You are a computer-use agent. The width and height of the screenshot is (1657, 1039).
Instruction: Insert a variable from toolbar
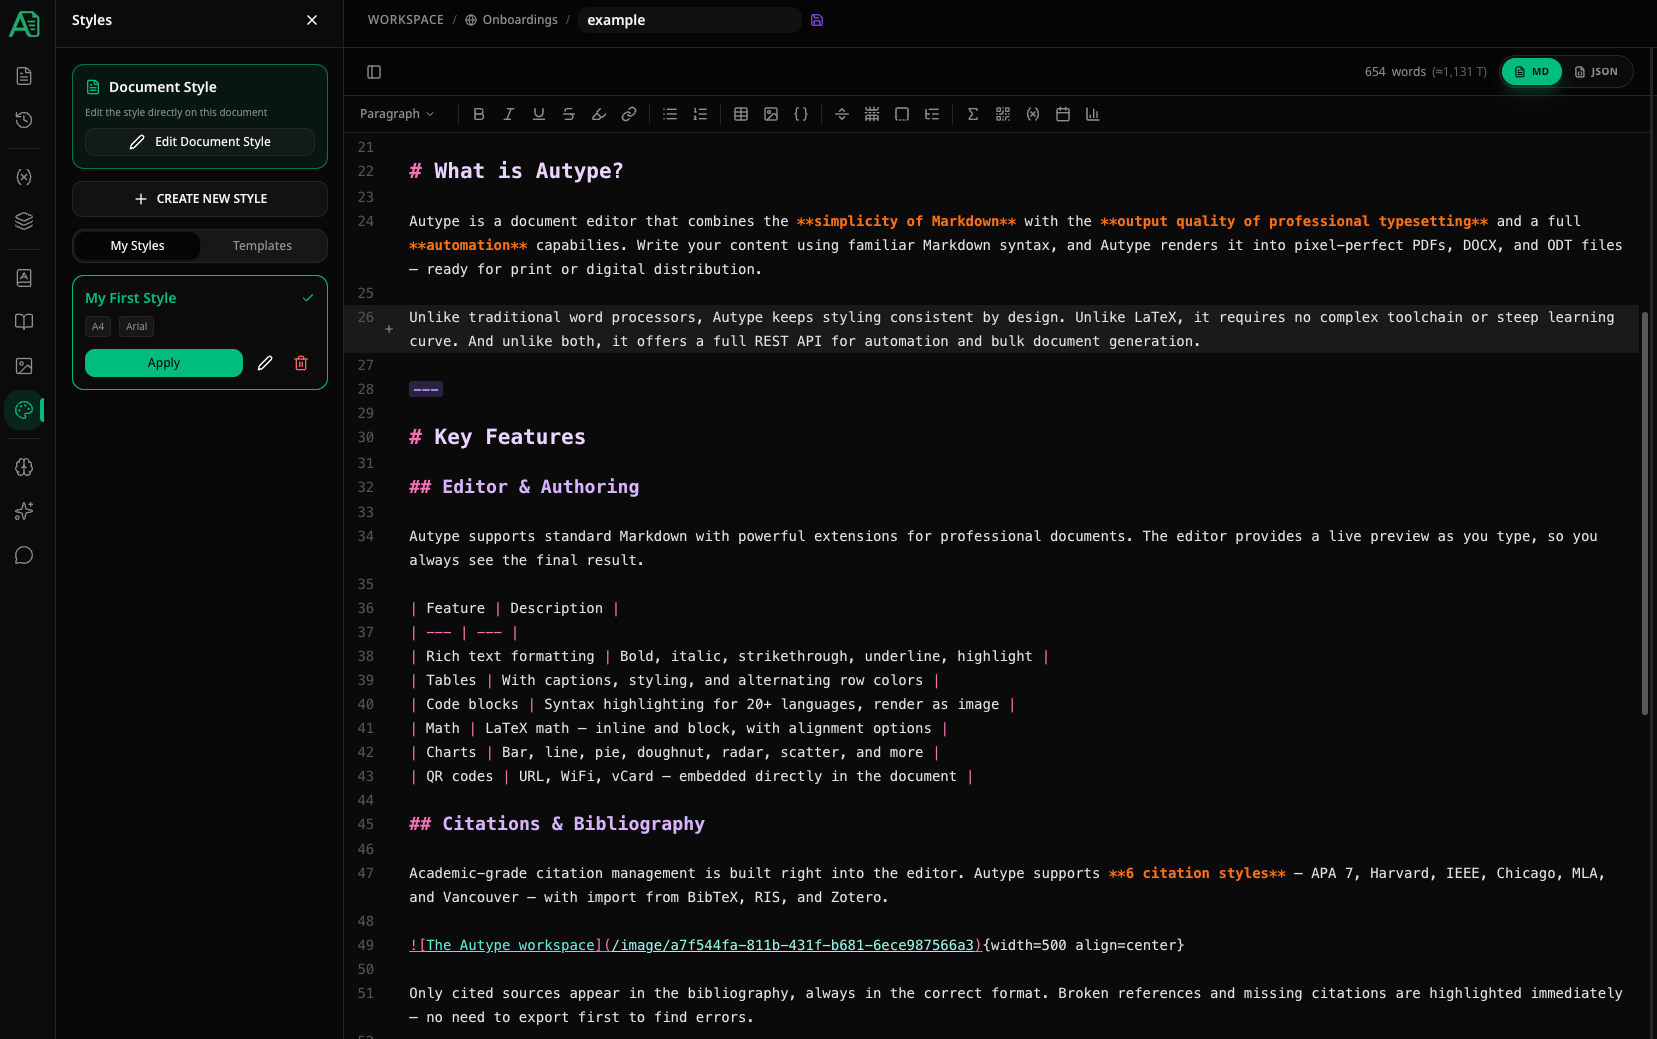[x=1033, y=114]
